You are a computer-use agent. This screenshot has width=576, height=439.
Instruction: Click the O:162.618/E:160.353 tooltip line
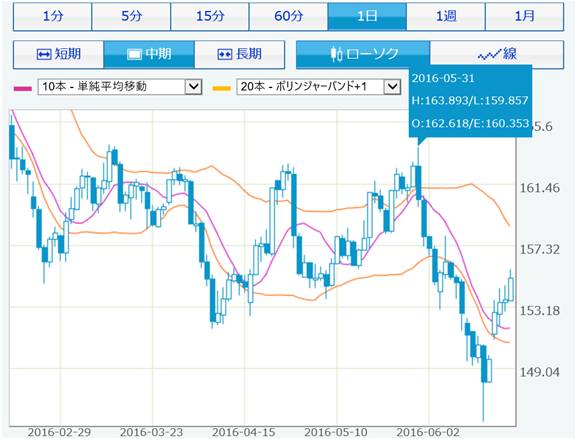point(470,123)
